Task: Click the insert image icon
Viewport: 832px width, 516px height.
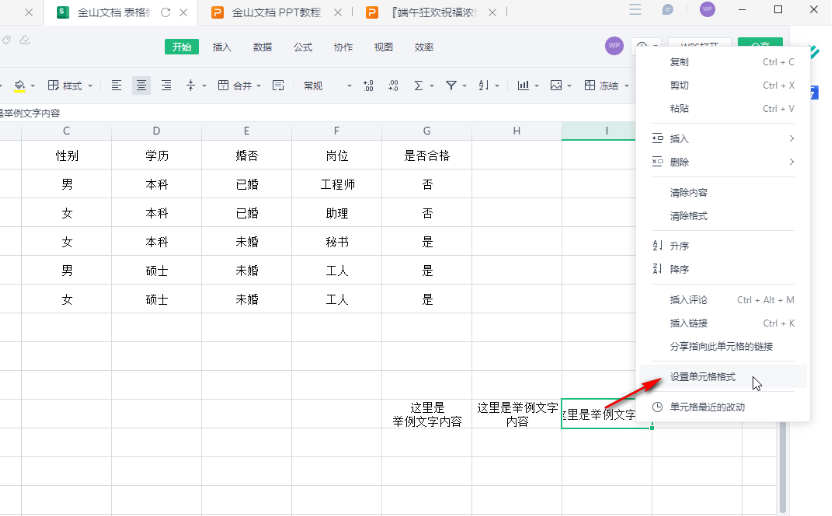Action: 556,85
